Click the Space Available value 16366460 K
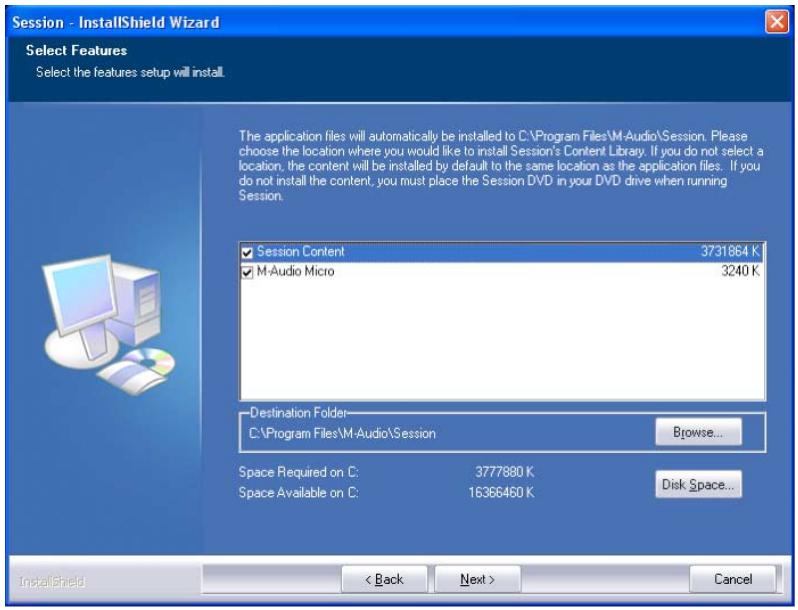Screen dimensions: 798x610 pos(501,492)
